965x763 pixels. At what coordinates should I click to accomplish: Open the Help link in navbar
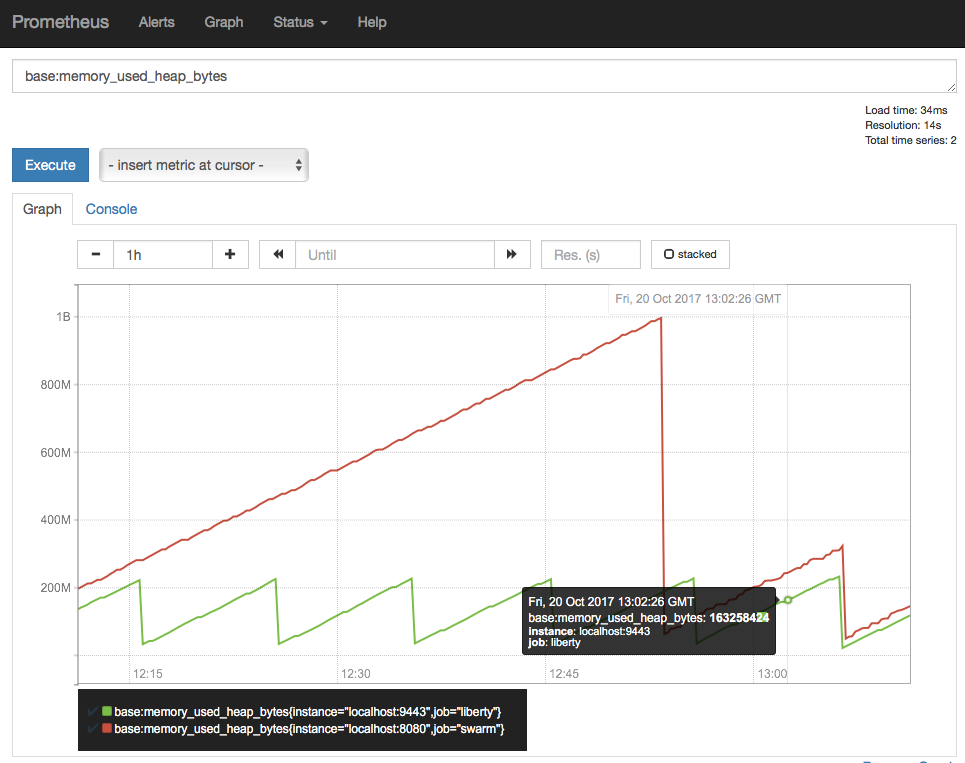click(x=372, y=22)
